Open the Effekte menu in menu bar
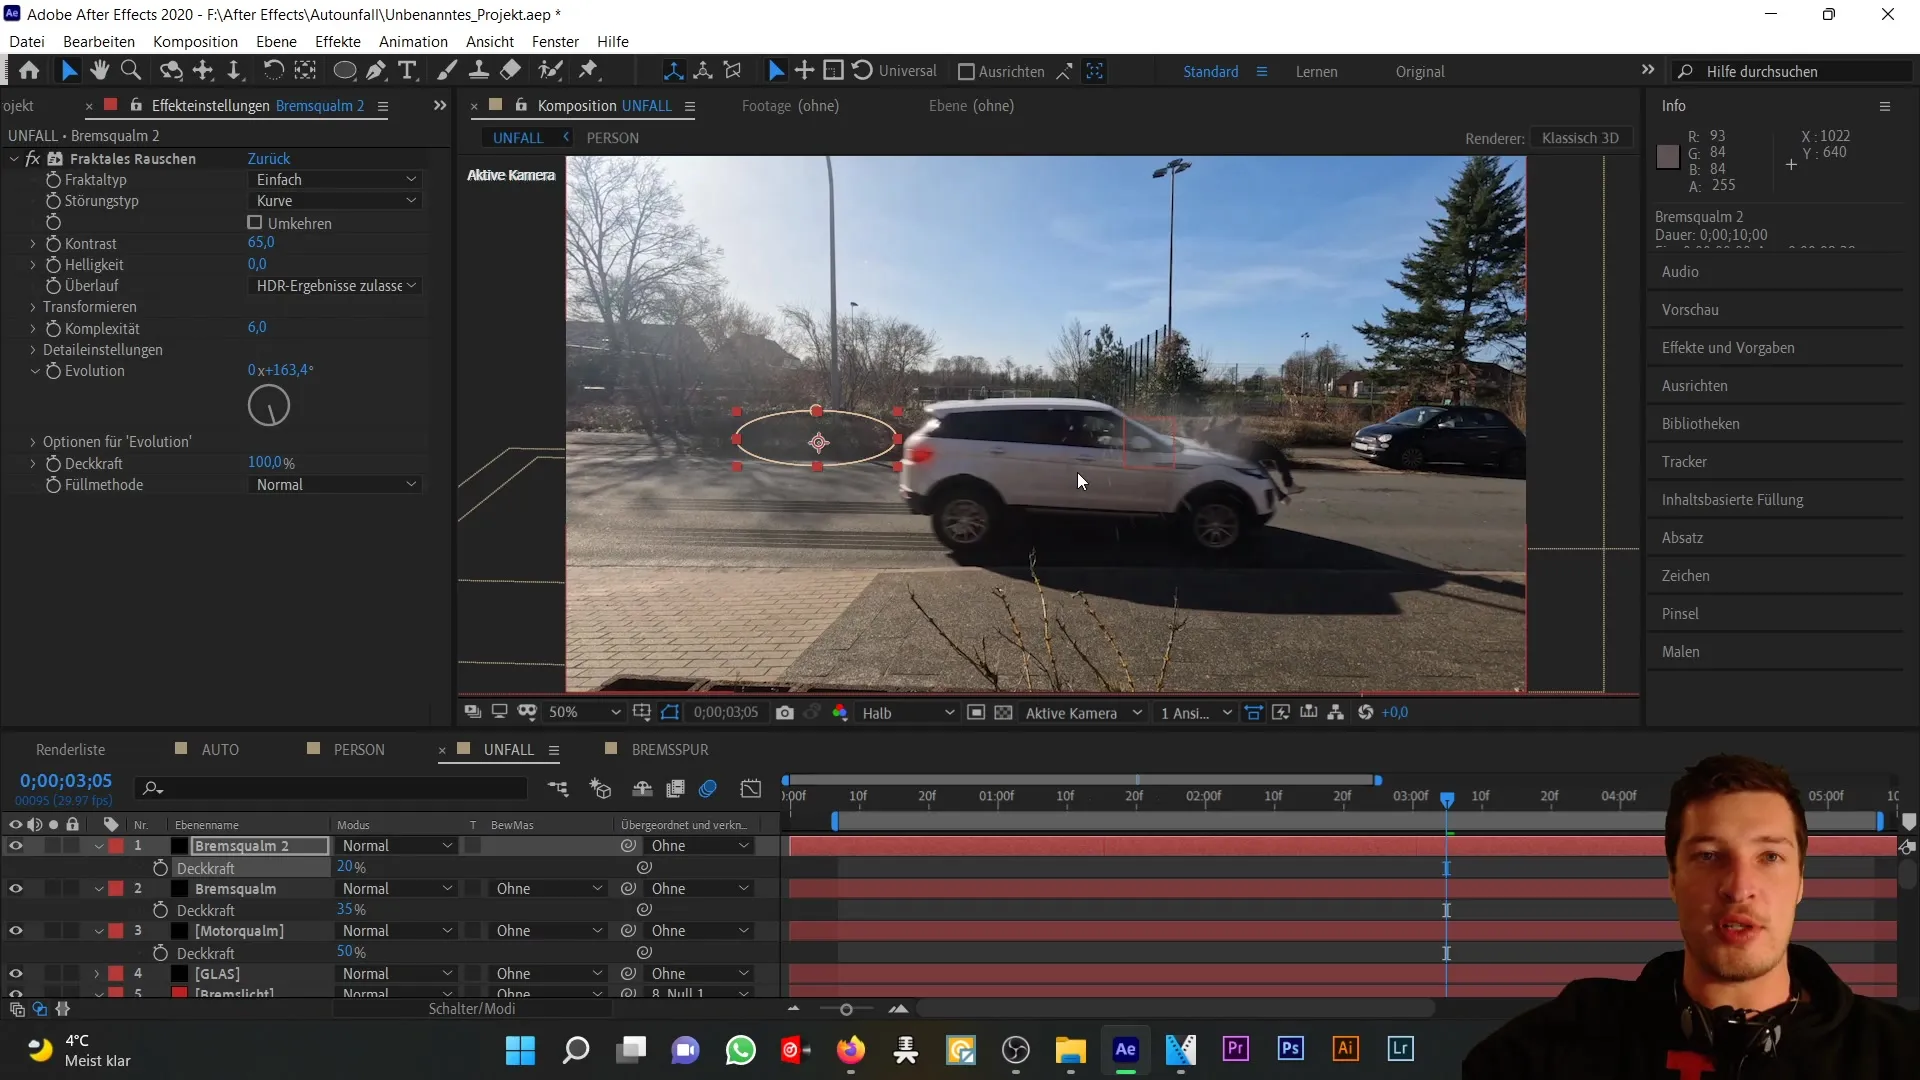1920x1080 pixels. [338, 41]
